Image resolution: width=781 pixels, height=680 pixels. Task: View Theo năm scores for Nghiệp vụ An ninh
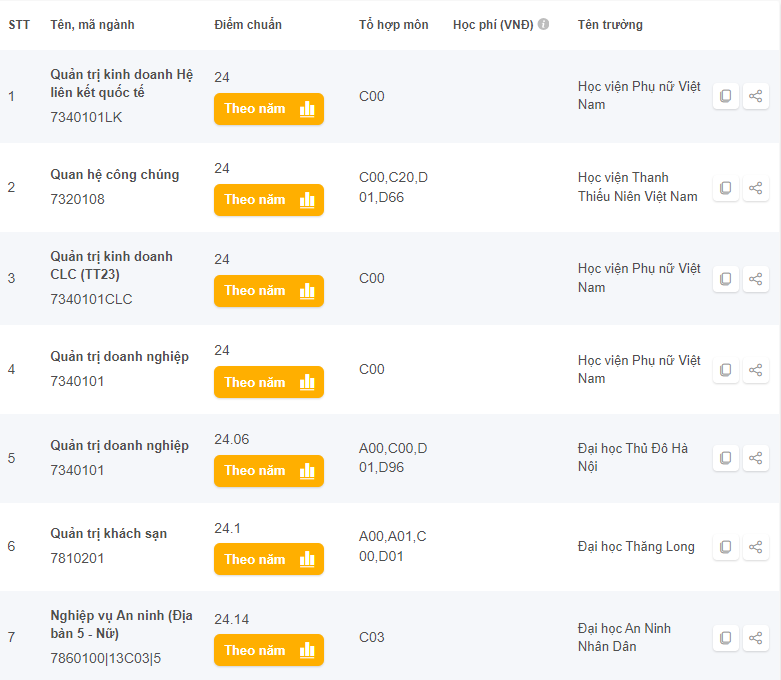(268, 650)
